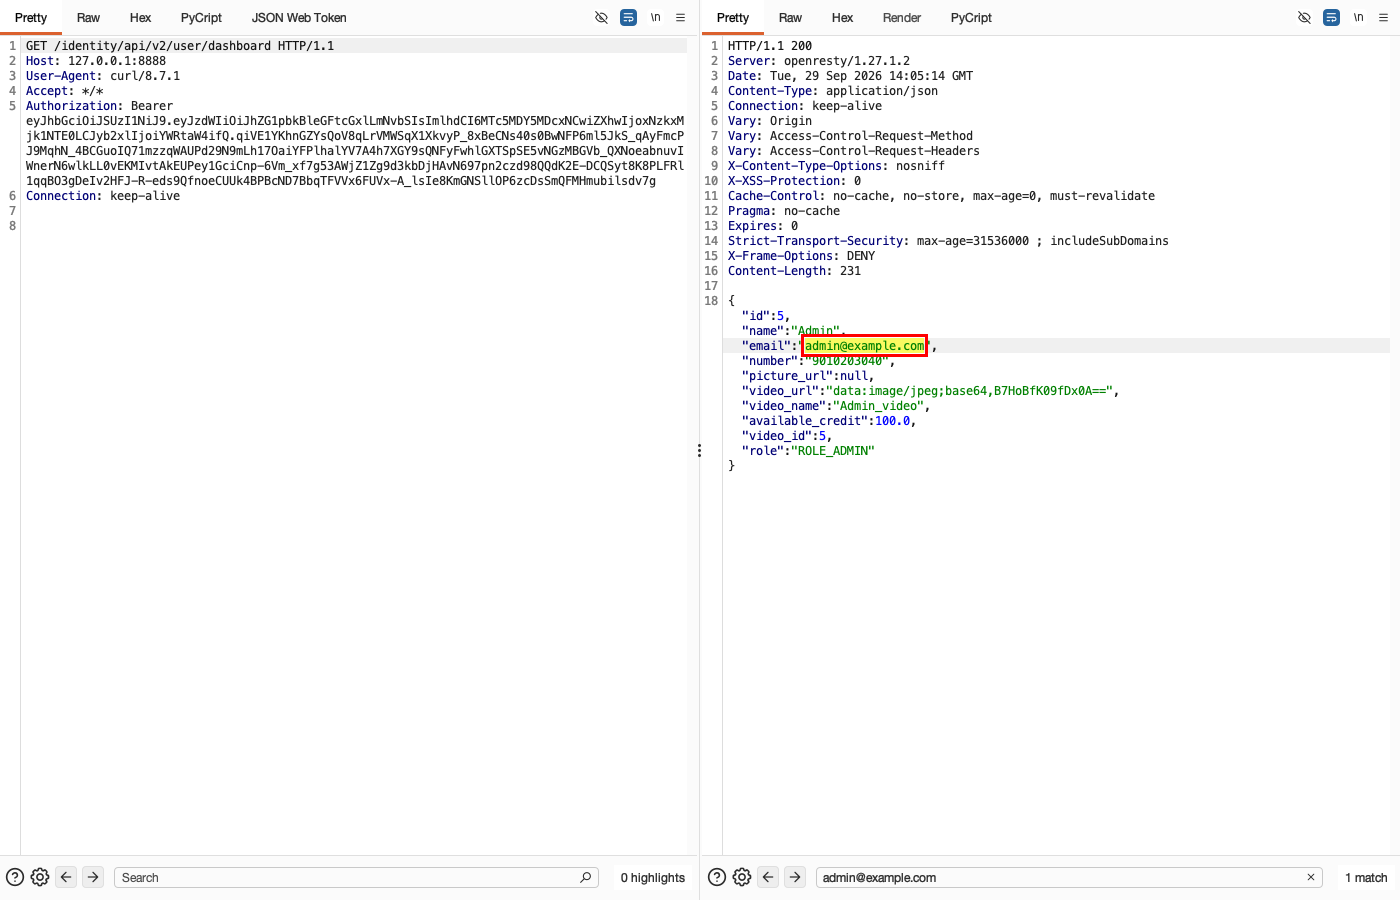Toggle \n non-printable chars in request pane
This screenshot has width=1400, height=900.
656,18
